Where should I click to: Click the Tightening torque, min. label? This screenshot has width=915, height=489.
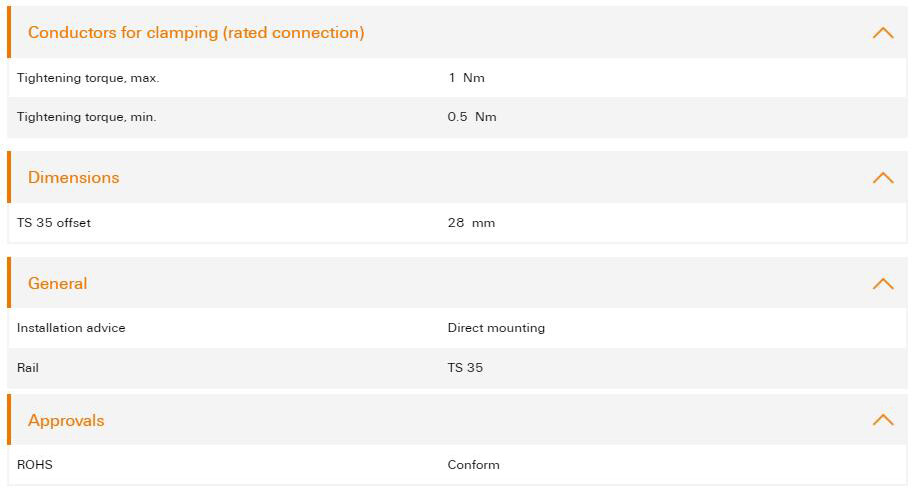click(x=87, y=117)
